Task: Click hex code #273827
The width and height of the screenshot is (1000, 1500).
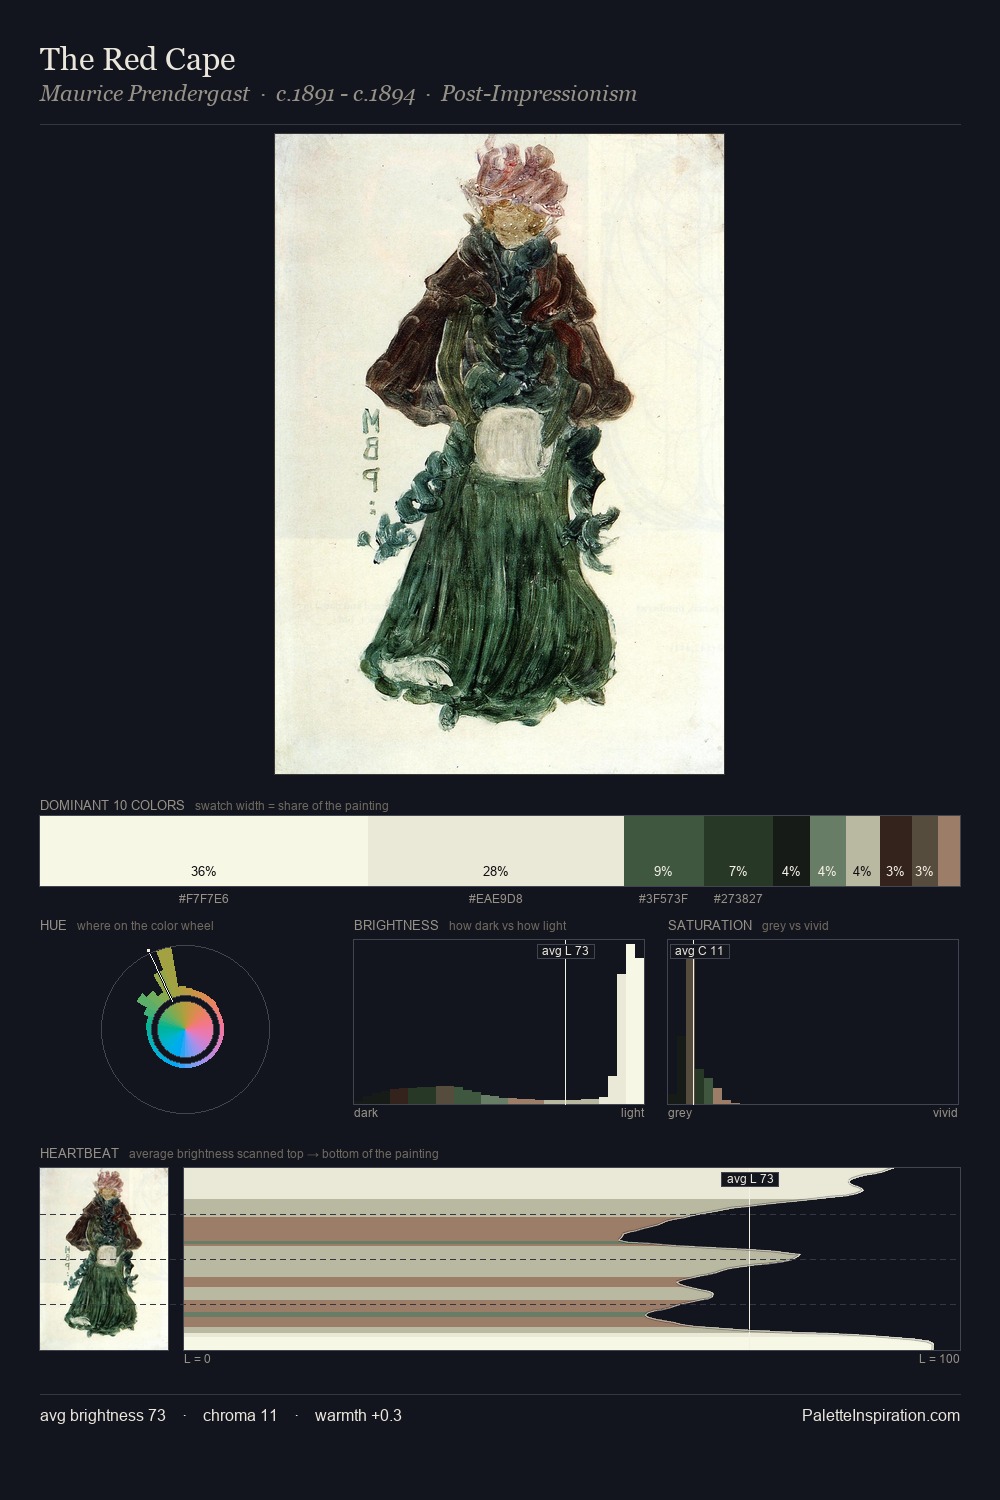Action: click(x=738, y=899)
